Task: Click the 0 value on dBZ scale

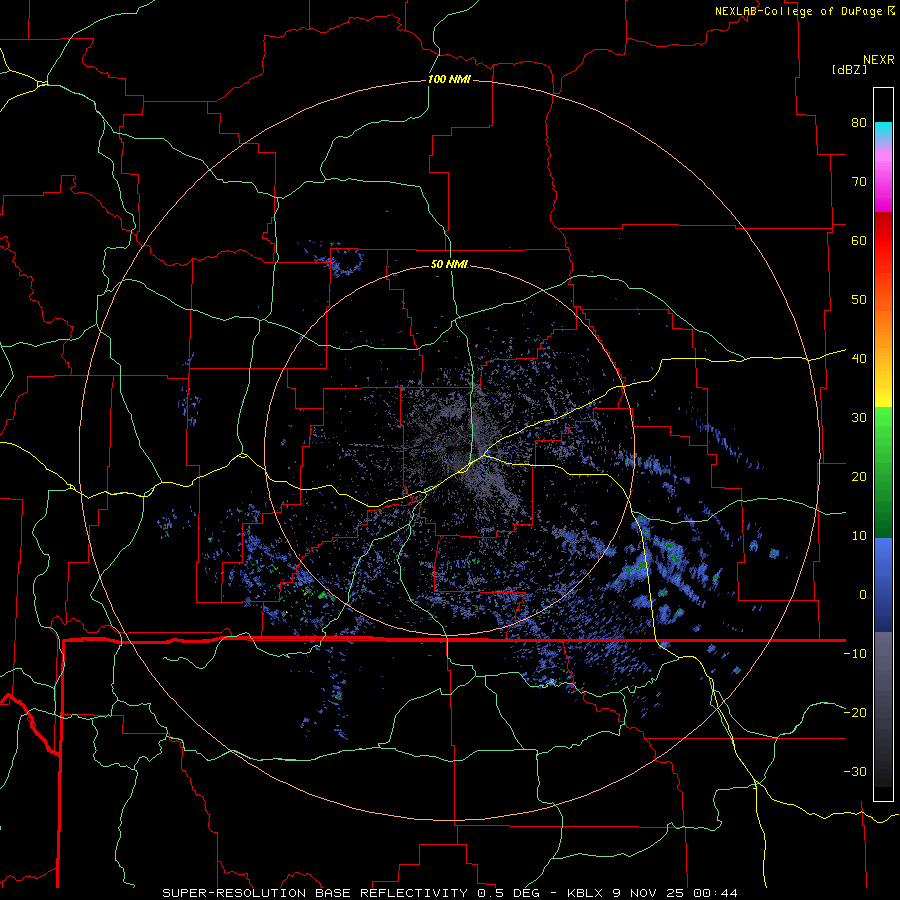Action: (863, 595)
